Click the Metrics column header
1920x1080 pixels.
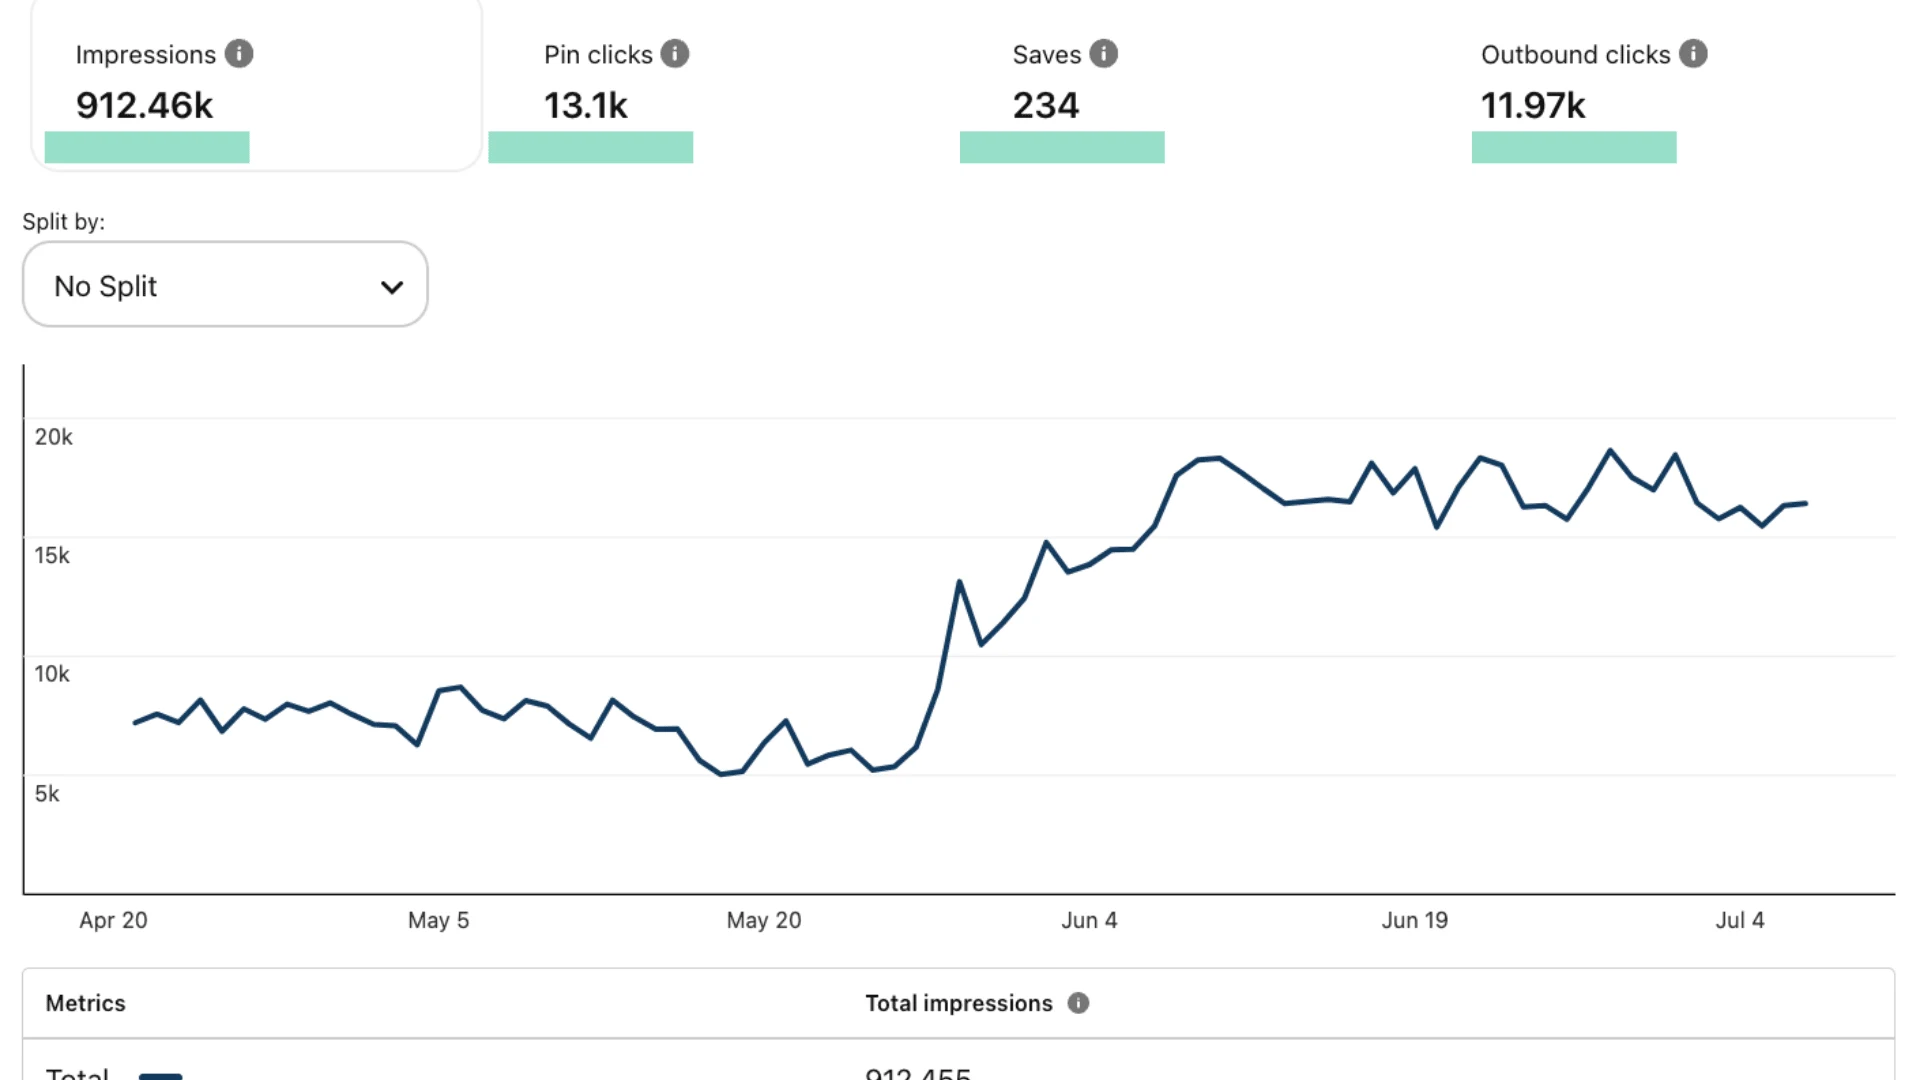pos(86,1004)
